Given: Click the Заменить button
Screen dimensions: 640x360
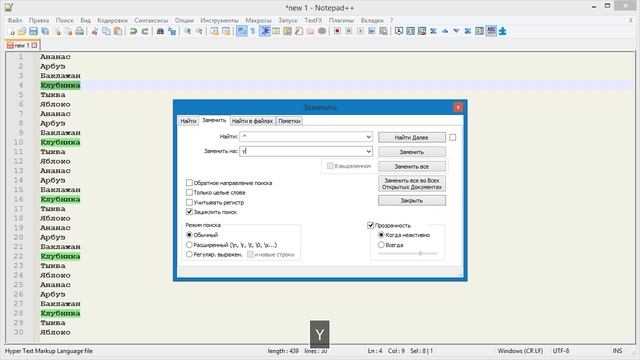Looking at the screenshot, I should pos(411,152).
